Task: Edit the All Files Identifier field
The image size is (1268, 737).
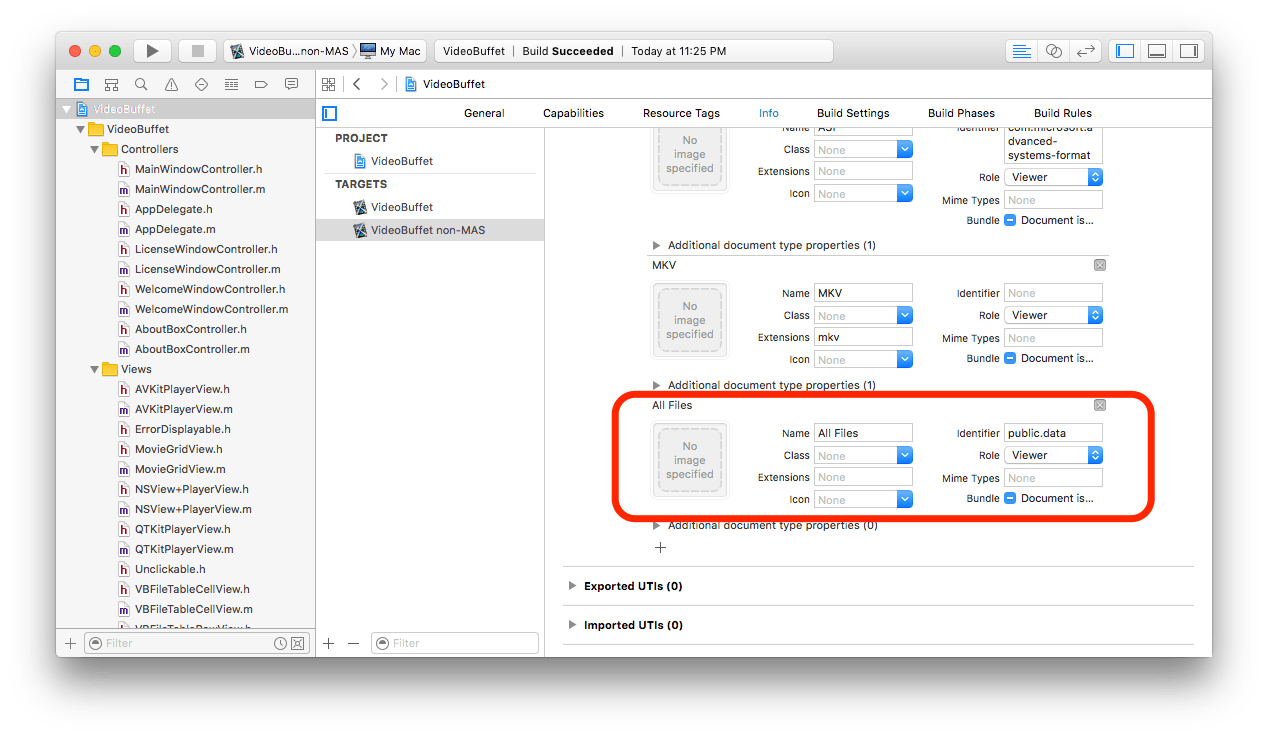Action: pos(1053,432)
